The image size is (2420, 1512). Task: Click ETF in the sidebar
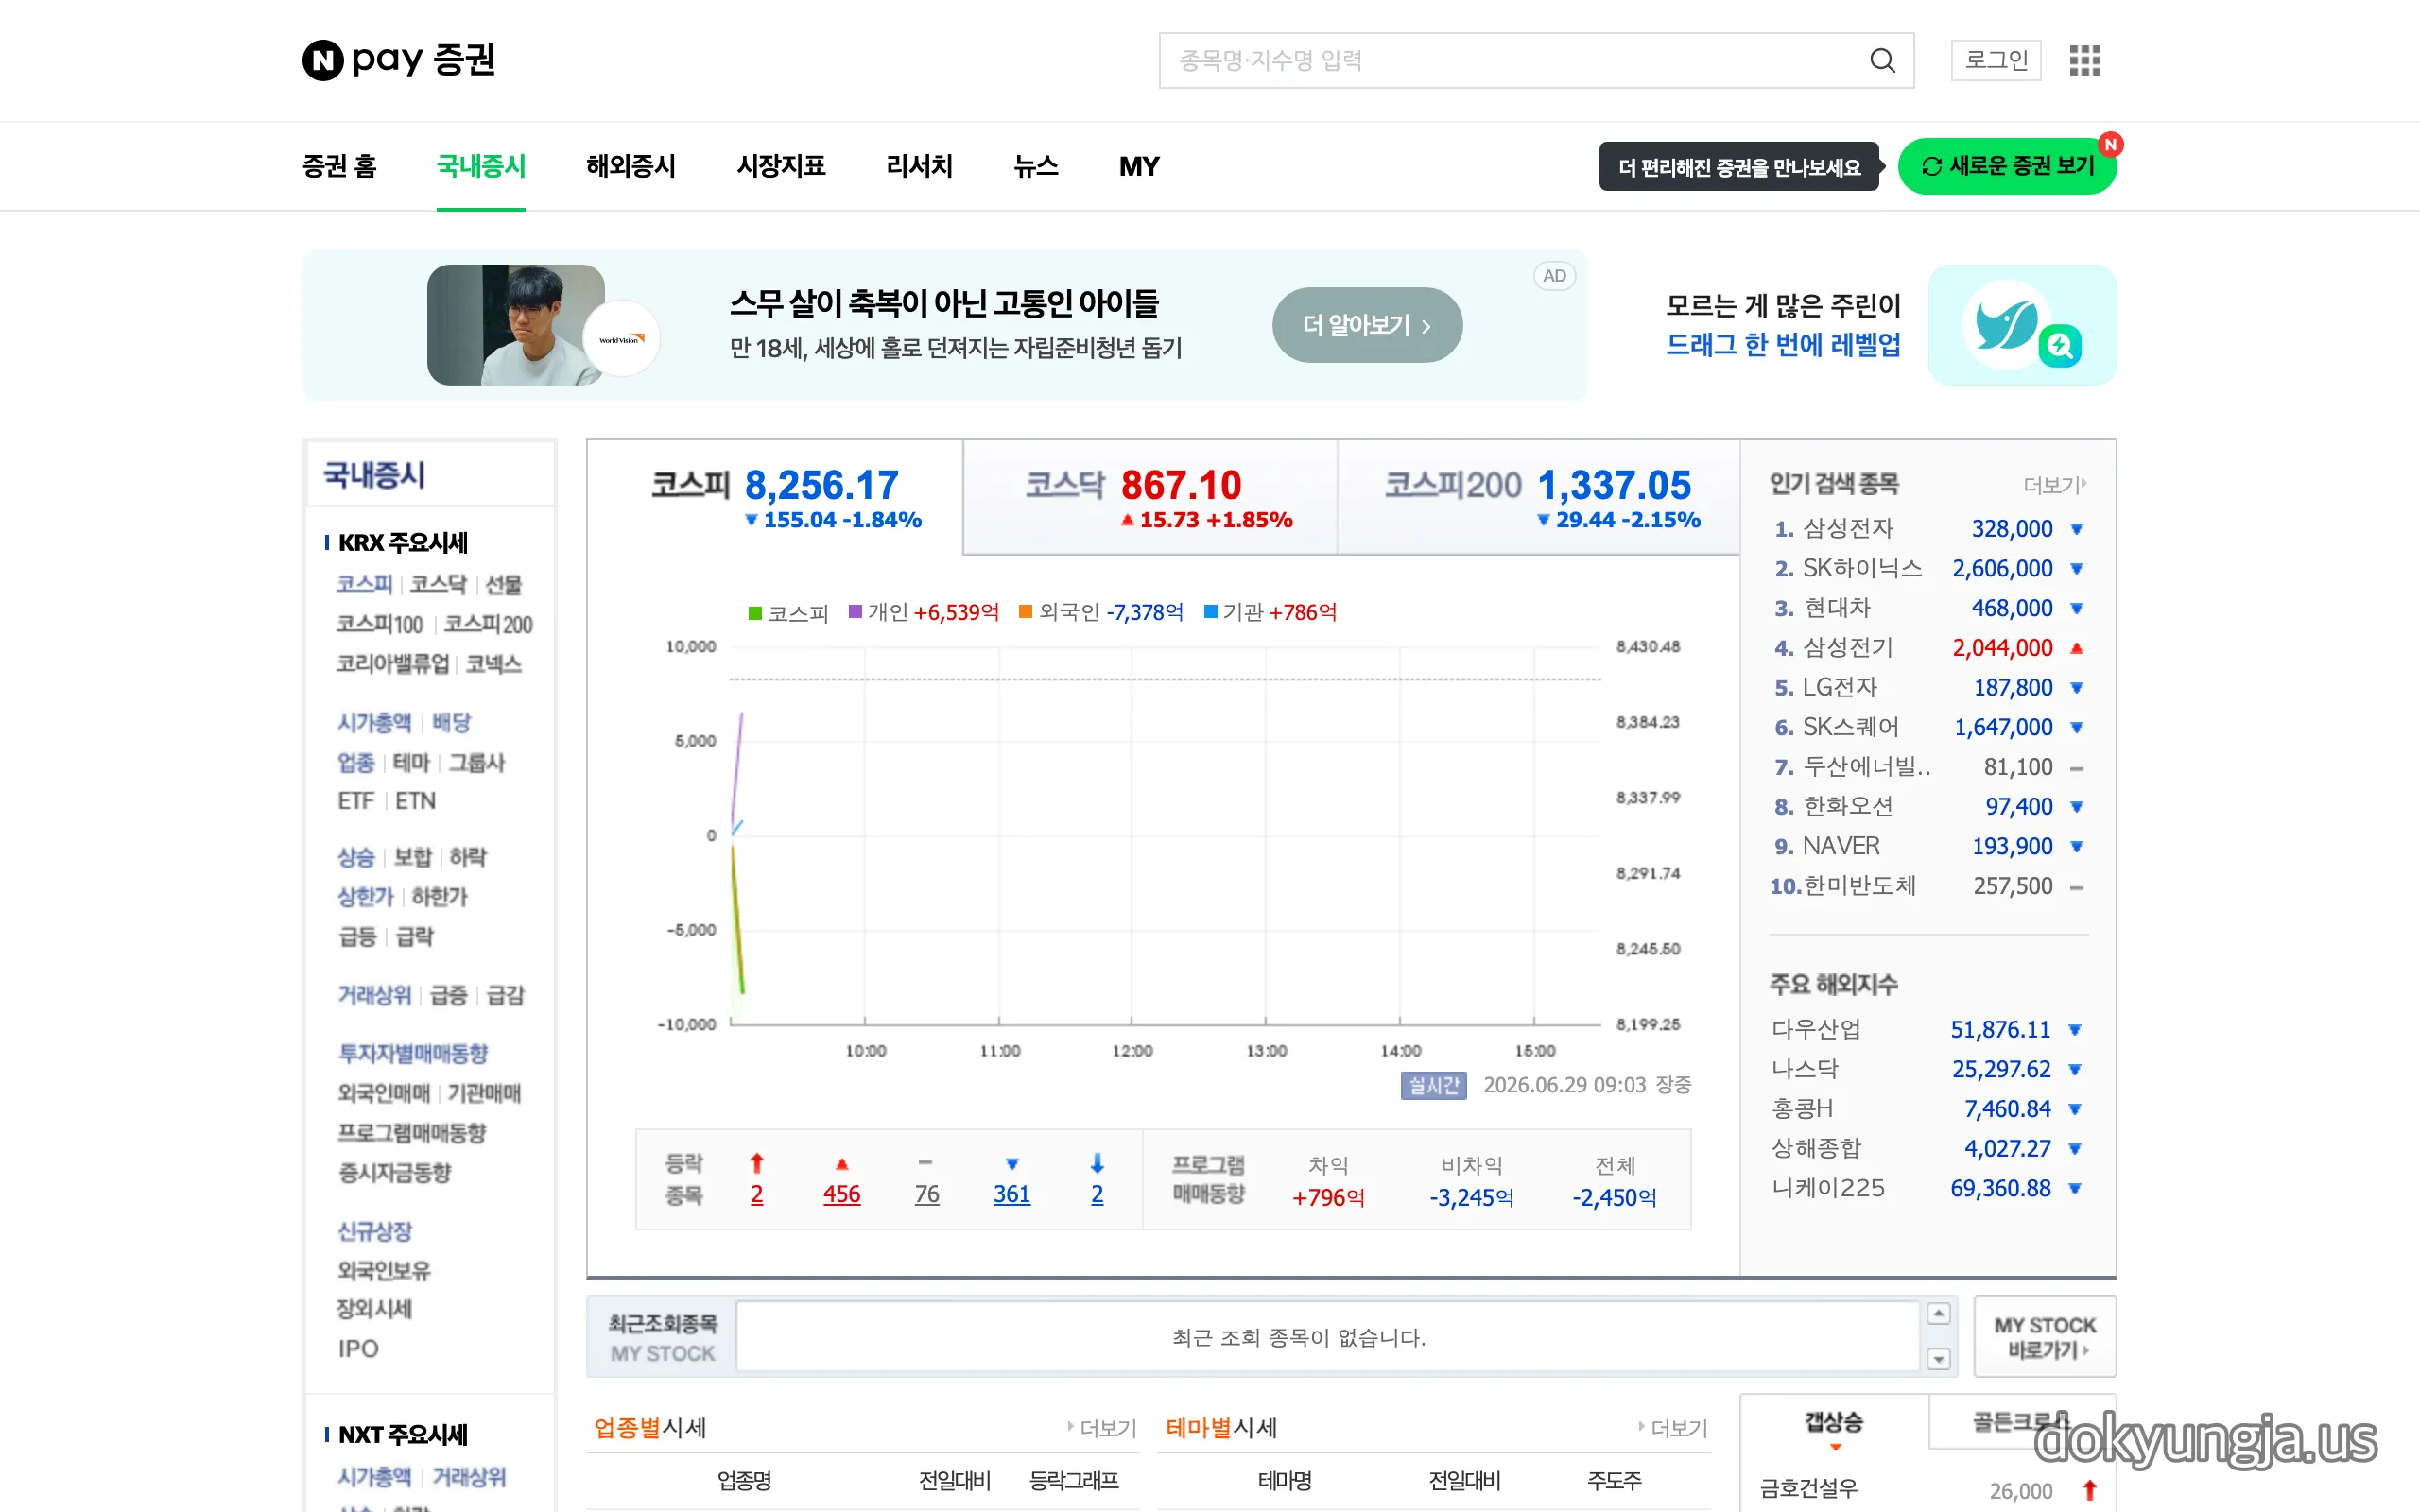pos(356,801)
